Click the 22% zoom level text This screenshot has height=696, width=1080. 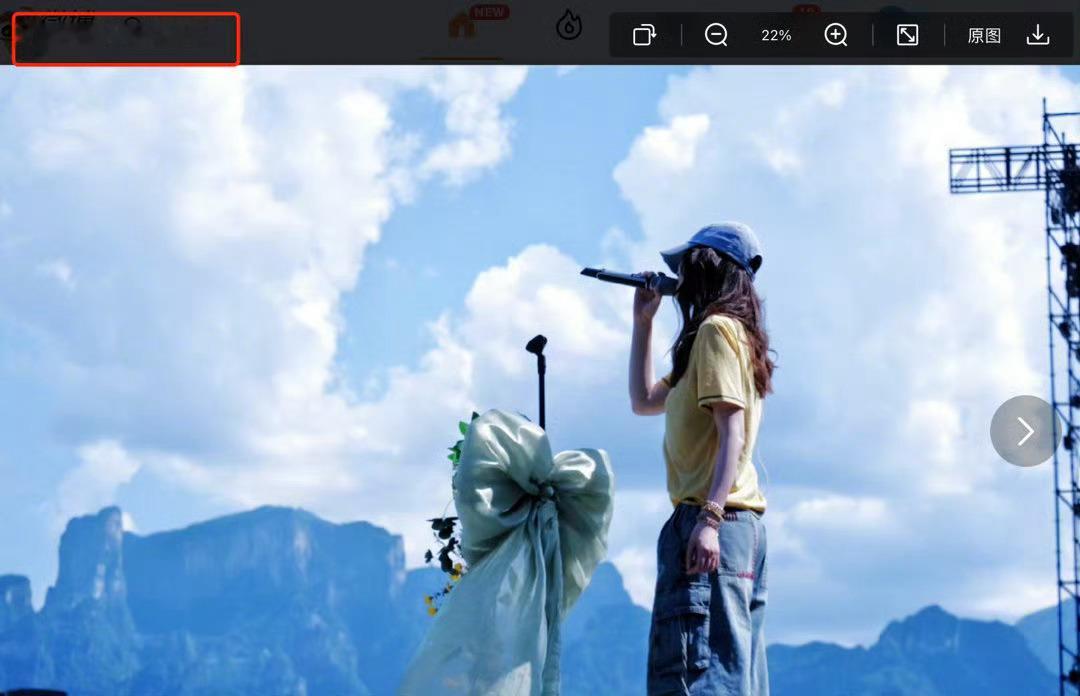pyautogui.click(x=776, y=35)
